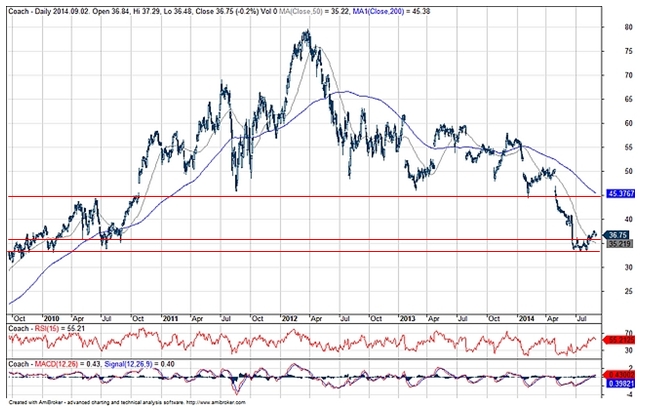This screenshot has height=408, width=645.
Task: Click the 2012 year label on time axis
Action: pyautogui.click(x=289, y=319)
